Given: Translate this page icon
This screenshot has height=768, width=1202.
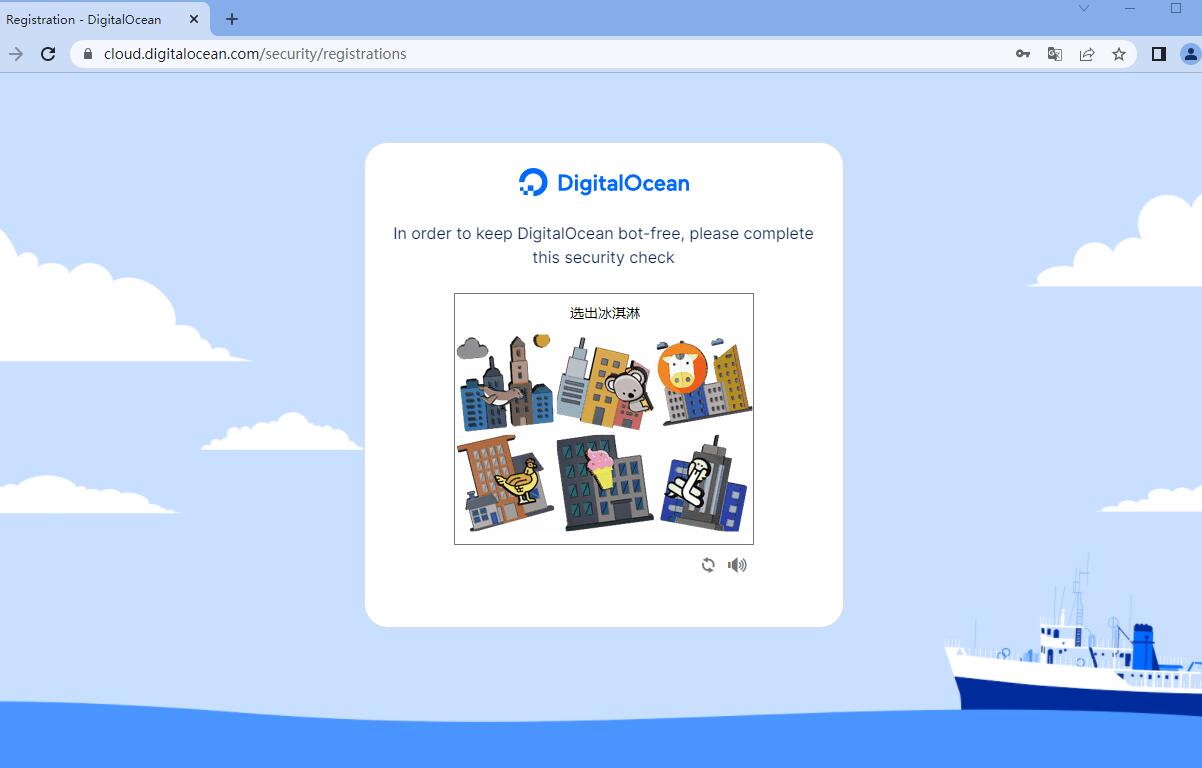Looking at the screenshot, I should (x=1055, y=54).
